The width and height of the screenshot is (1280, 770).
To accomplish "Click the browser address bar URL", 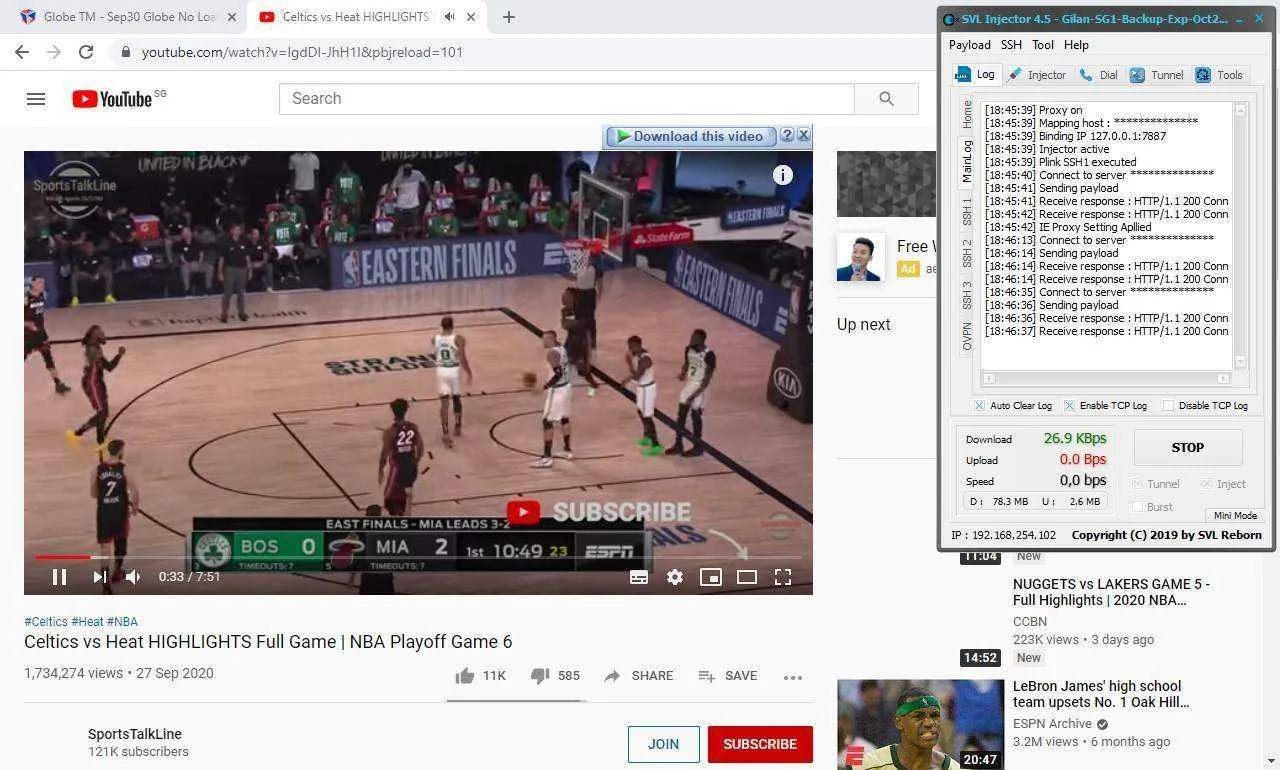I will tap(302, 52).
